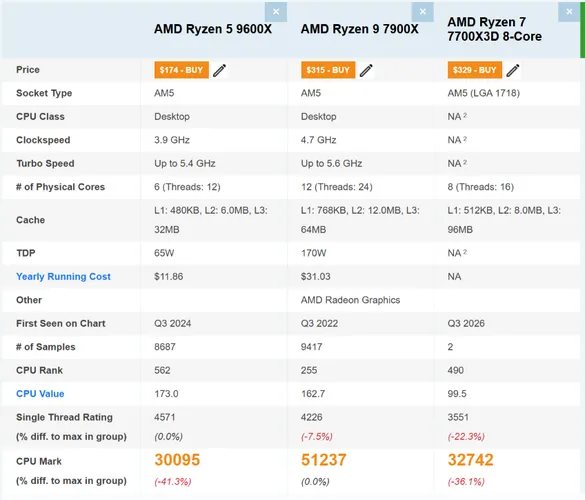Select the AMD Ryzen 7 7700X3D 8-Core heading
Screen dimensions: 585x500
click(495, 29)
